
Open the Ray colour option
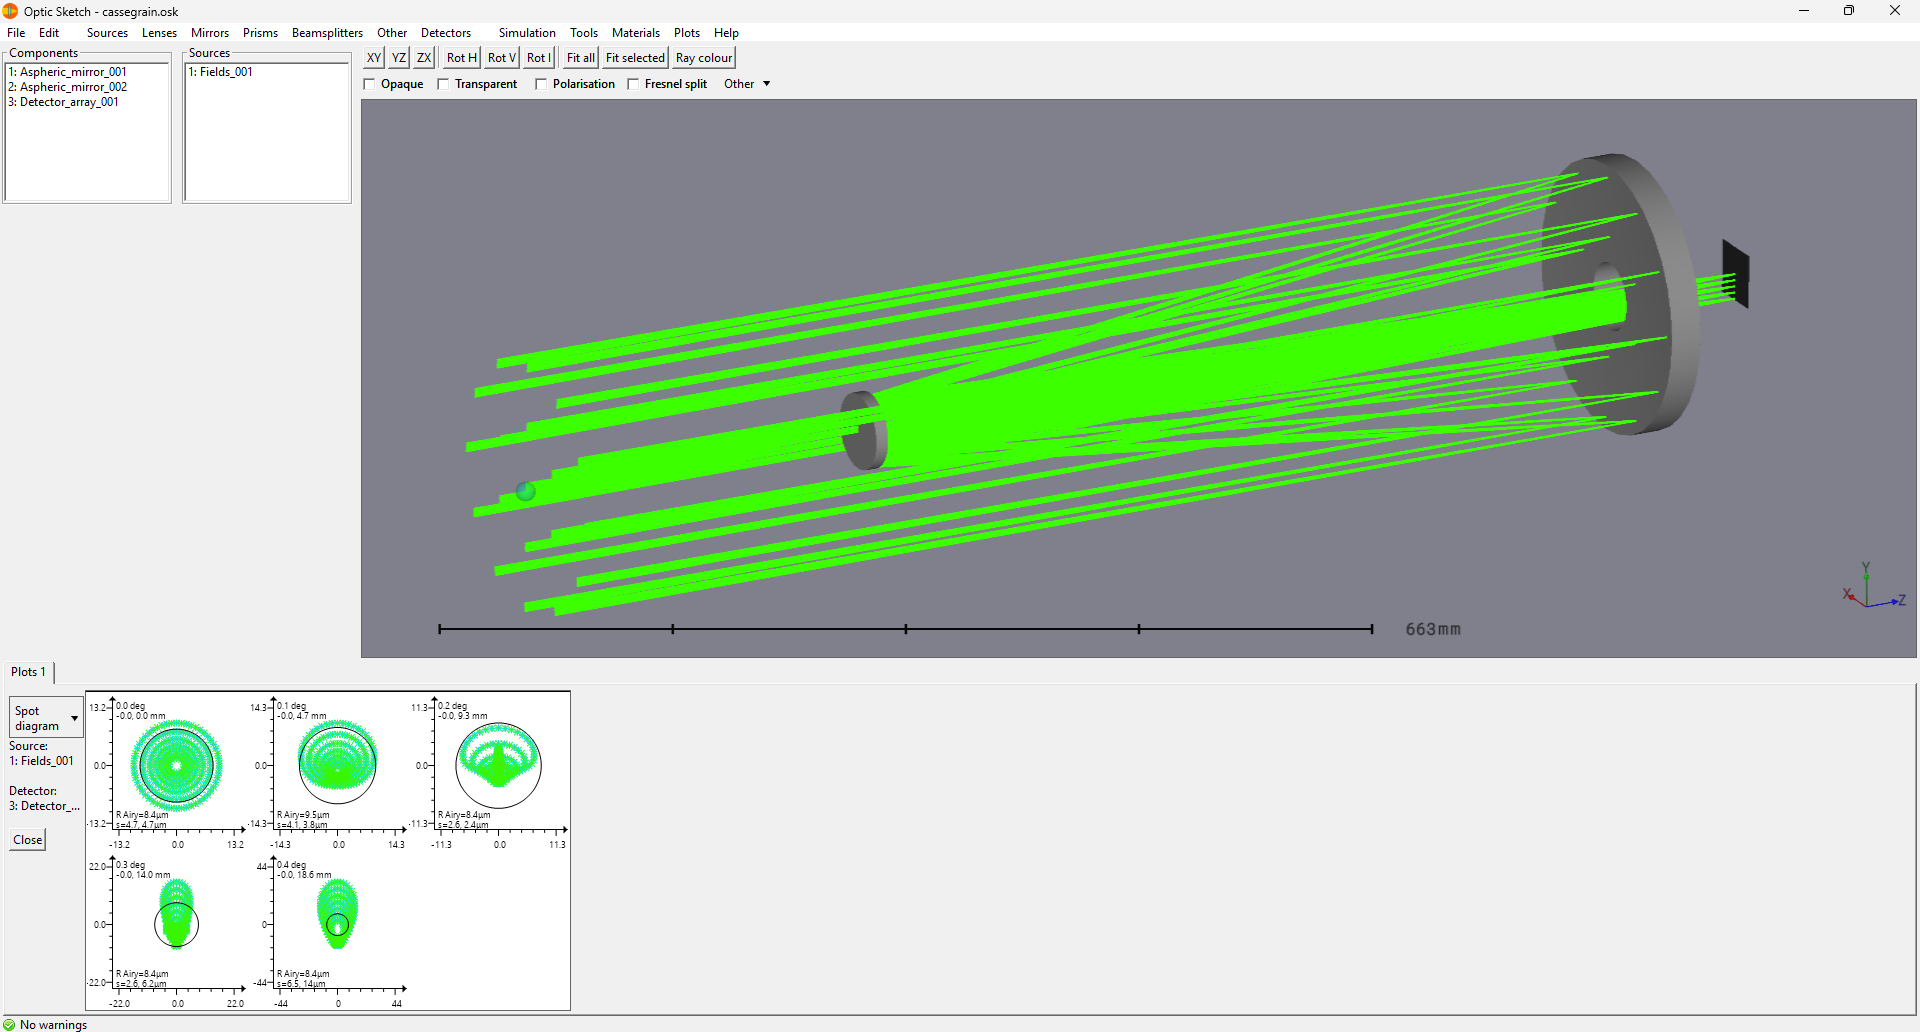click(x=704, y=58)
